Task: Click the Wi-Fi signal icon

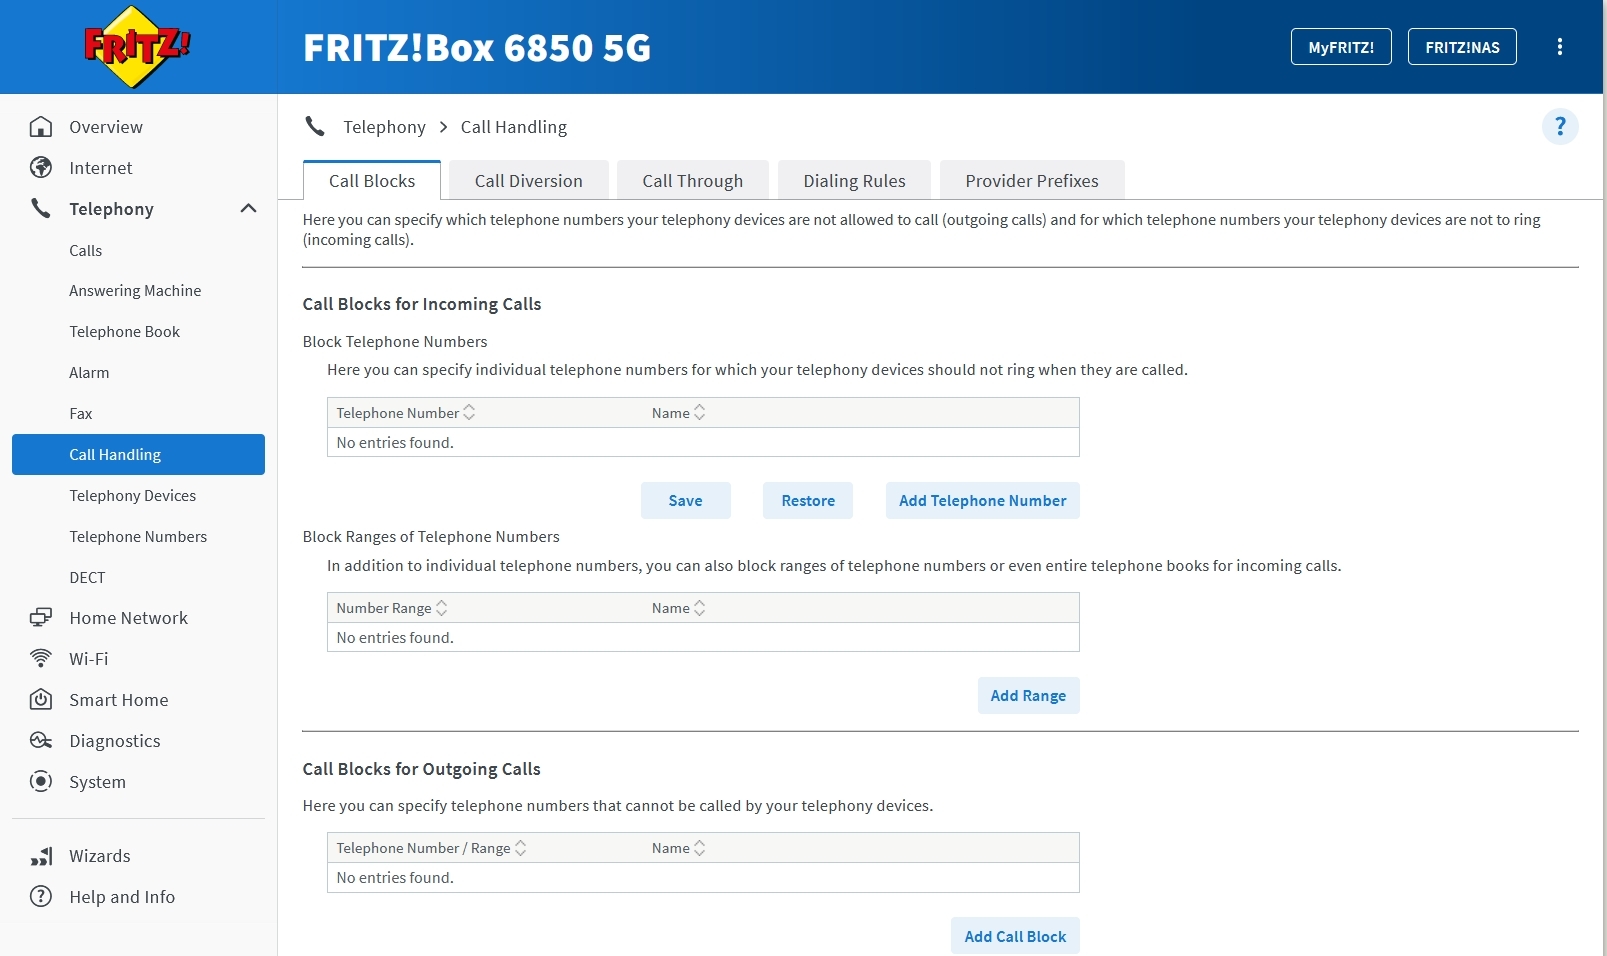Action: [x=41, y=659]
